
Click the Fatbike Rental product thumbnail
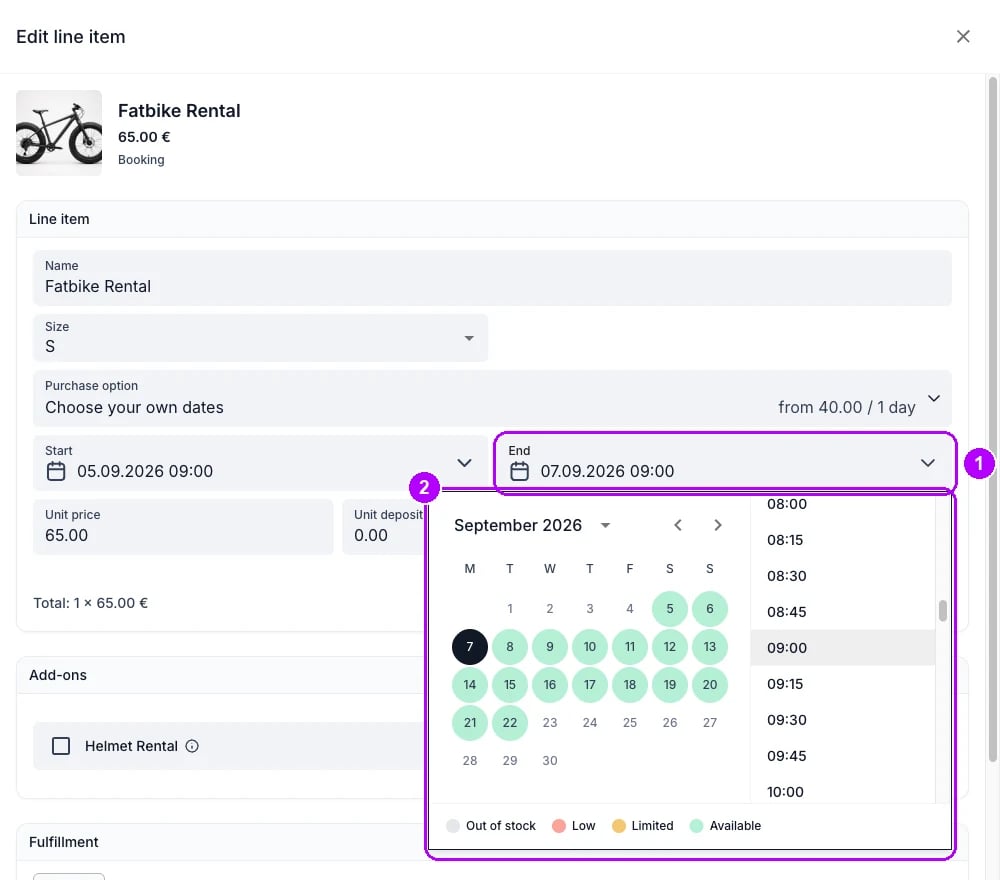(59, 133)
